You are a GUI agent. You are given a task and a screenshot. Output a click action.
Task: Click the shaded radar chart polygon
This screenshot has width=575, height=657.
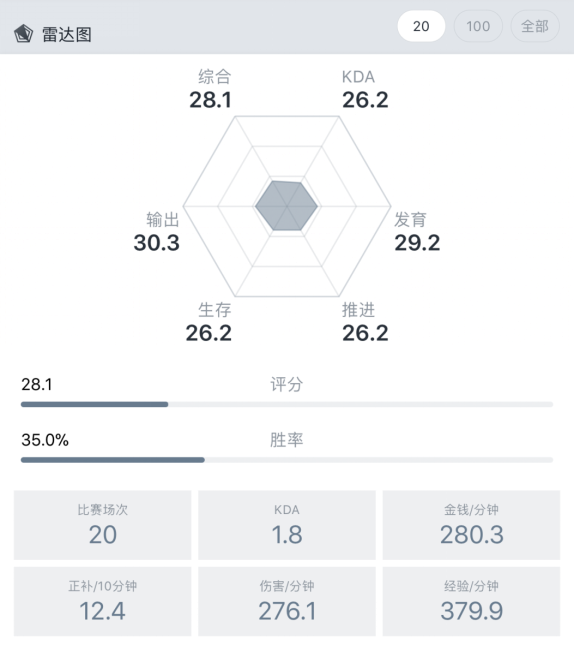coord(287,206)
